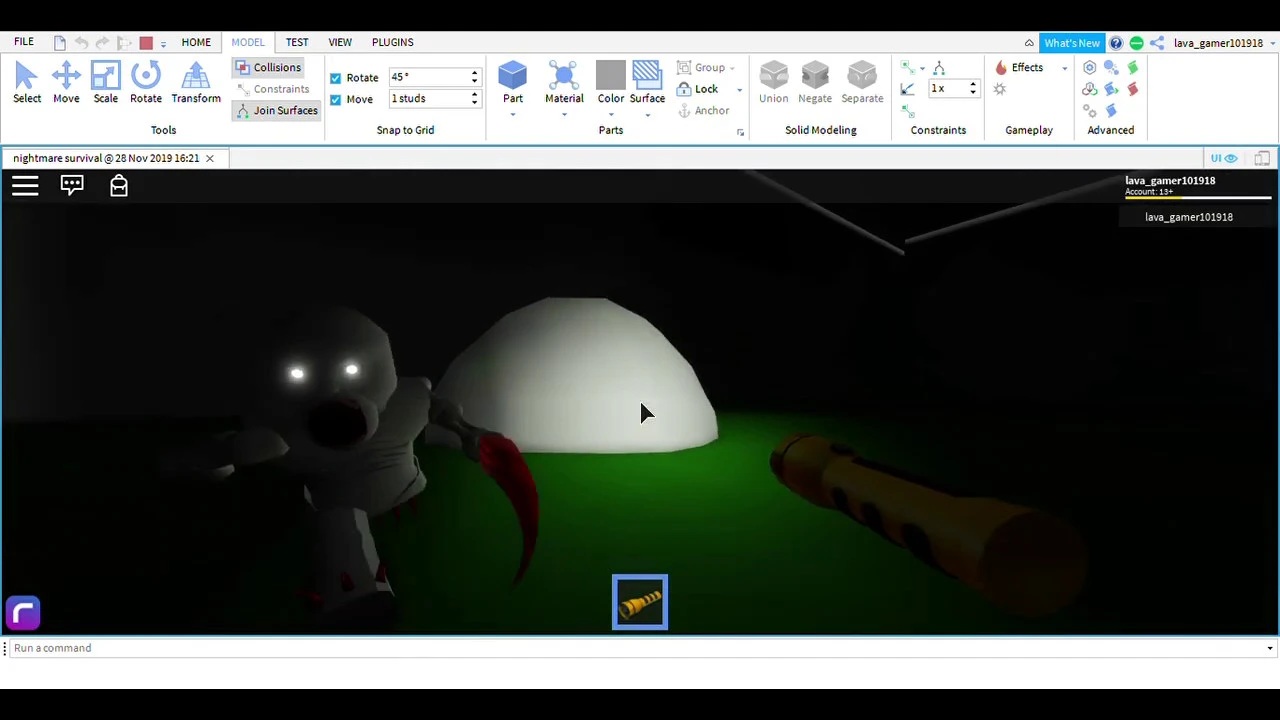The image size is (1280, 720).
Task: Switch to the VIEW tab
Action: click(x=340, y=42)
